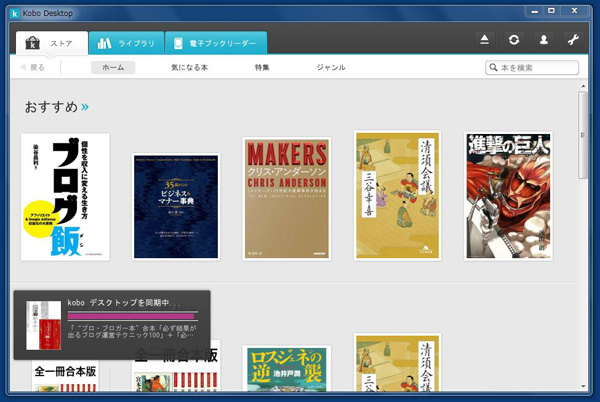
Task: Click the kobo デスクトップを同期中 text
Action: (x=124, y=303)
